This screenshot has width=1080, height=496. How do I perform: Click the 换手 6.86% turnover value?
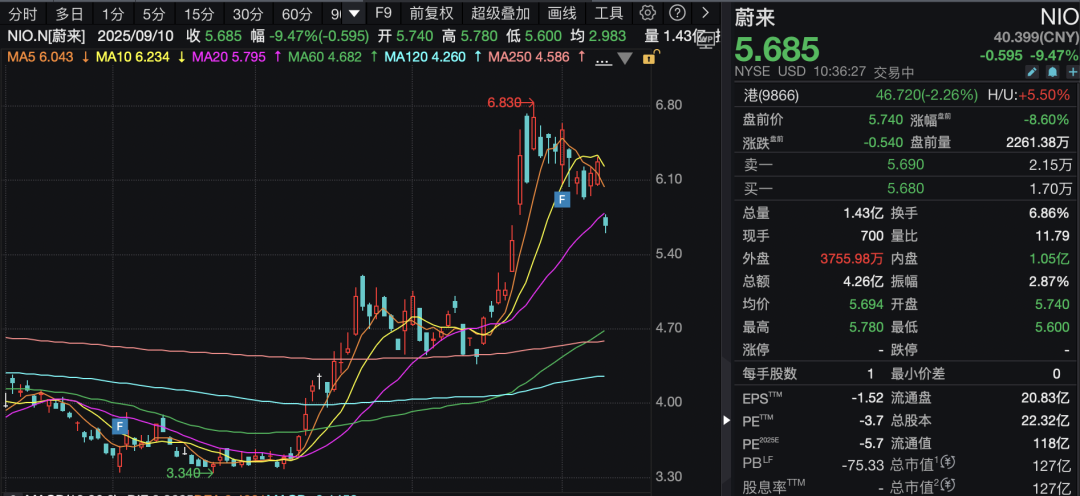(1051, 213)
